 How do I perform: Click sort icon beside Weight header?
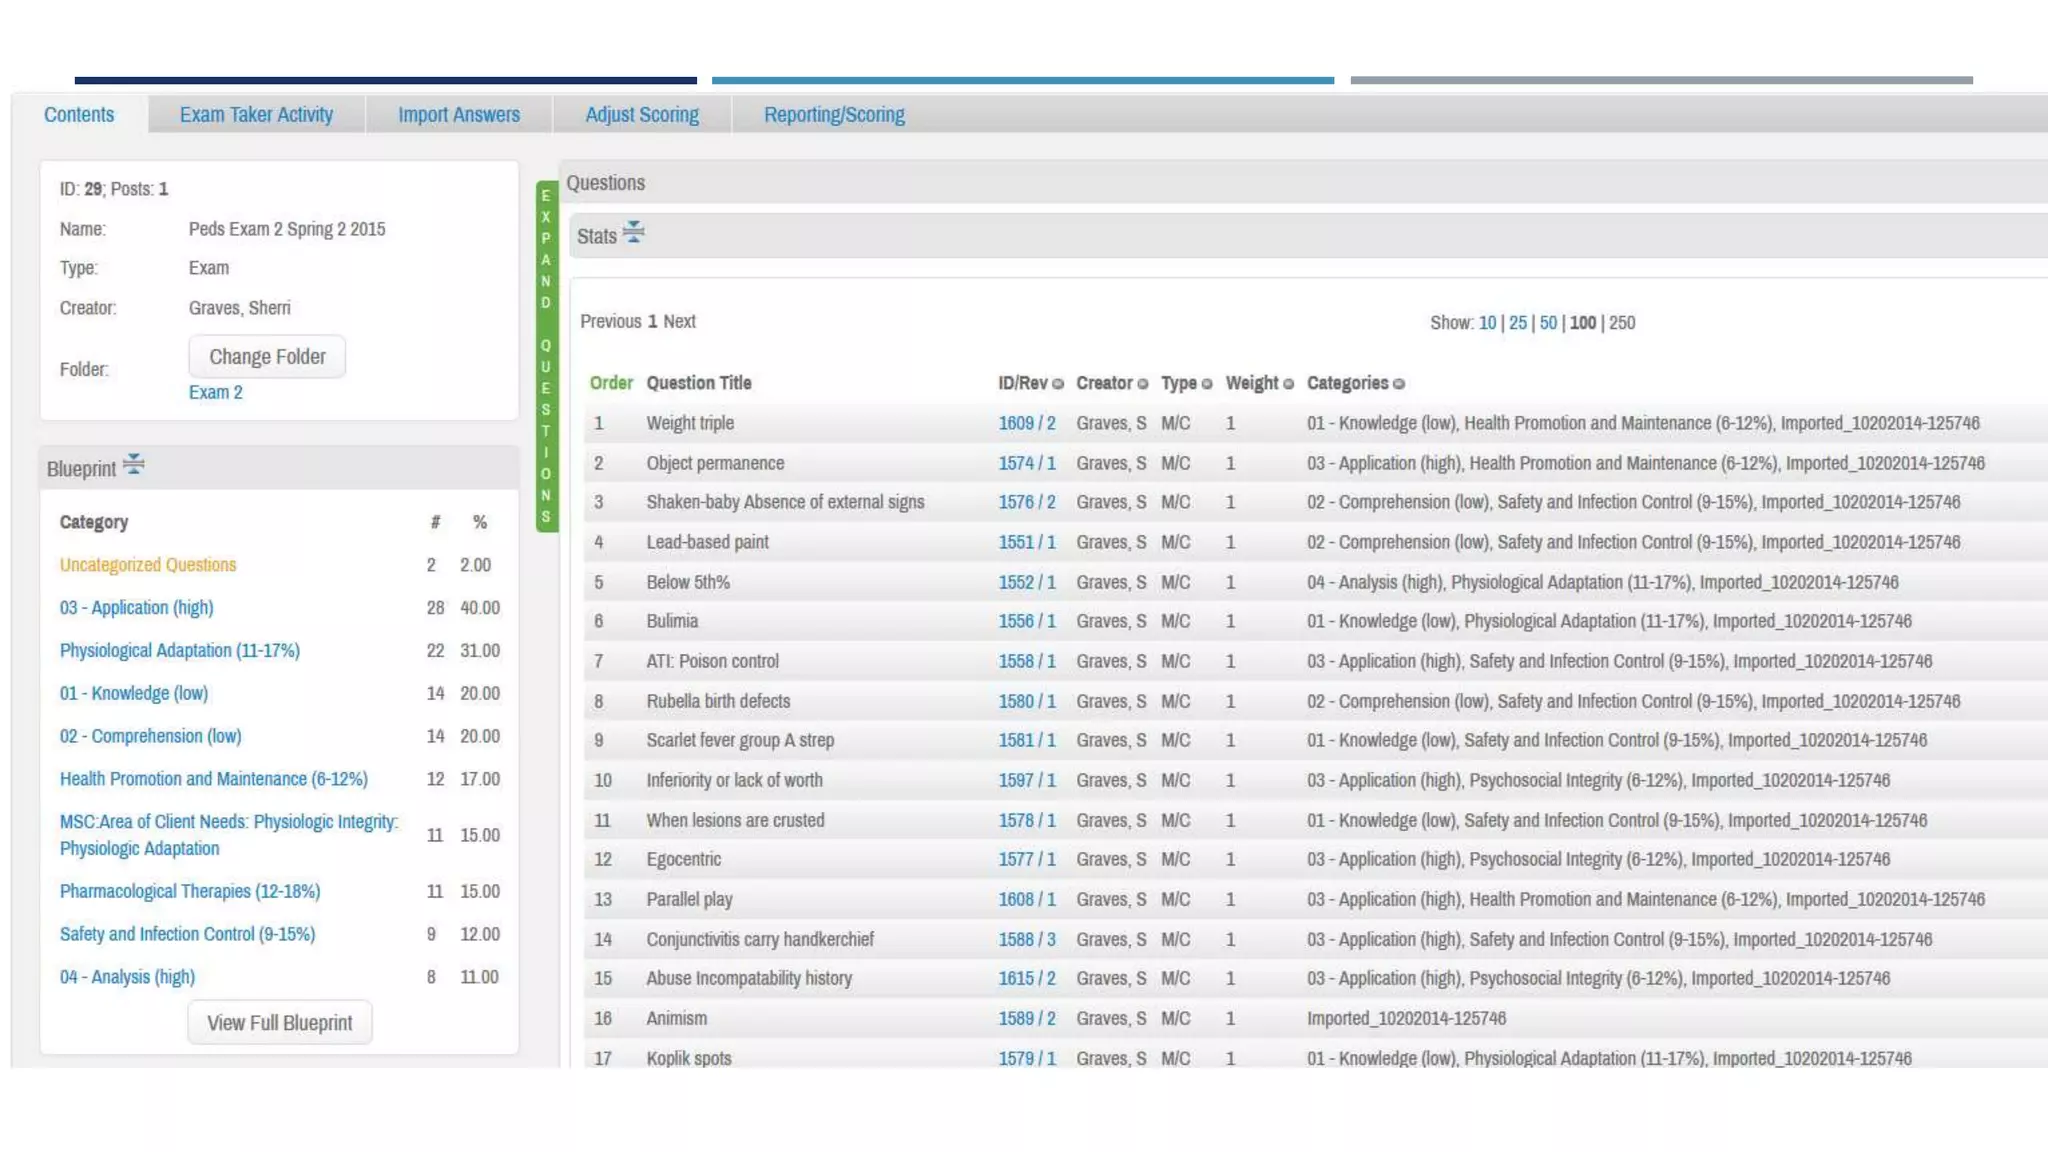coord(1288,384)
